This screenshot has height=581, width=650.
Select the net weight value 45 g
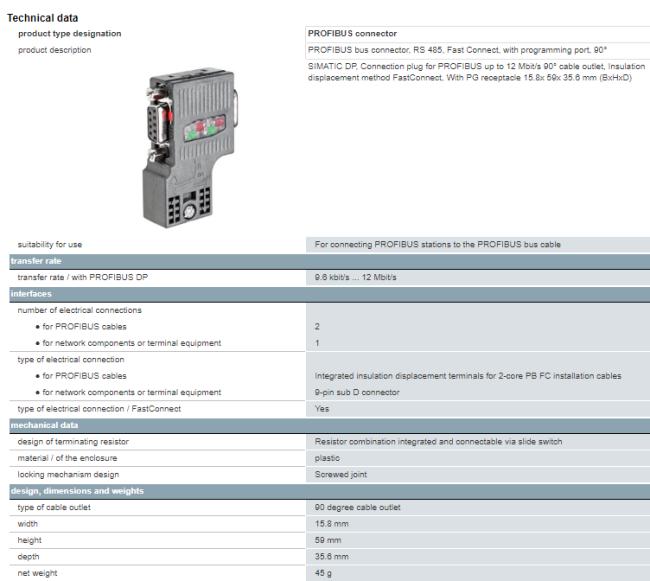(x=325, y=573)
